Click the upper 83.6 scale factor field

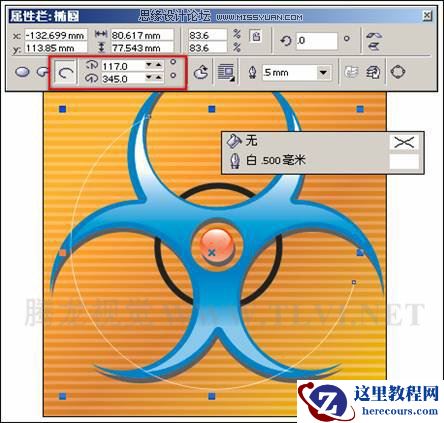[208, 35]
